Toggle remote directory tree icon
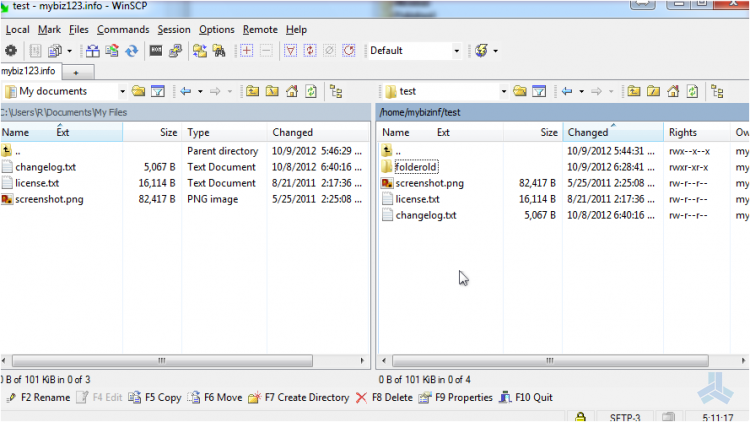The height and width of the screenshot is (422, 750). [717, 91]
